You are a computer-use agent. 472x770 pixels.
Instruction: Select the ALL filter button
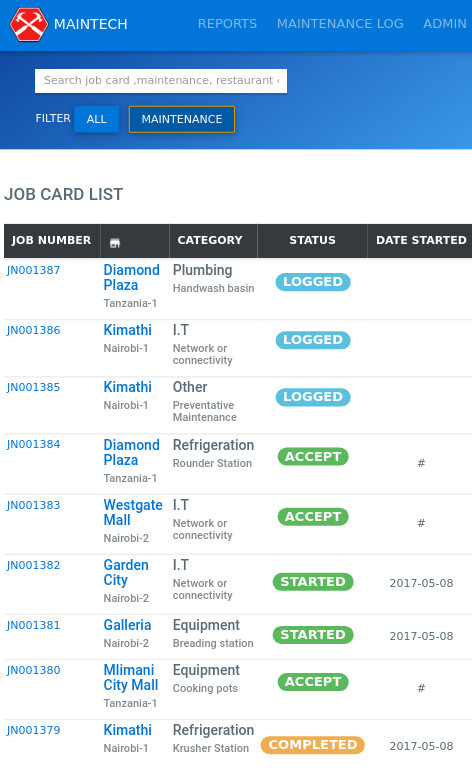(97, 119)
